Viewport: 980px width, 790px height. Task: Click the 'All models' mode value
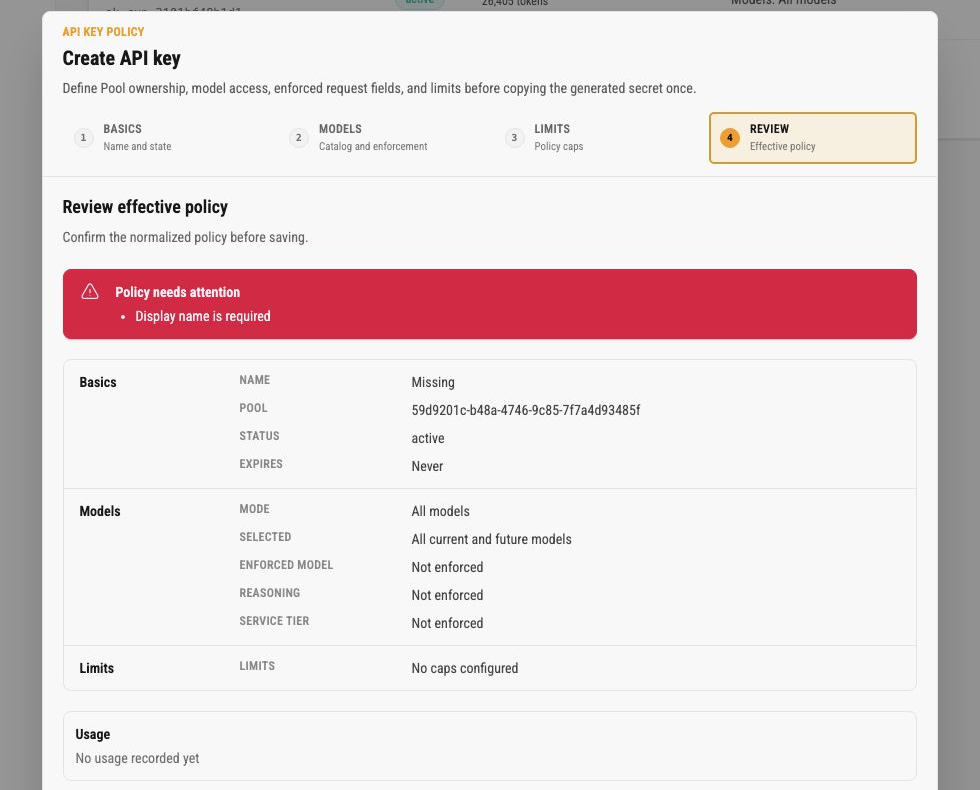(440, 511)
